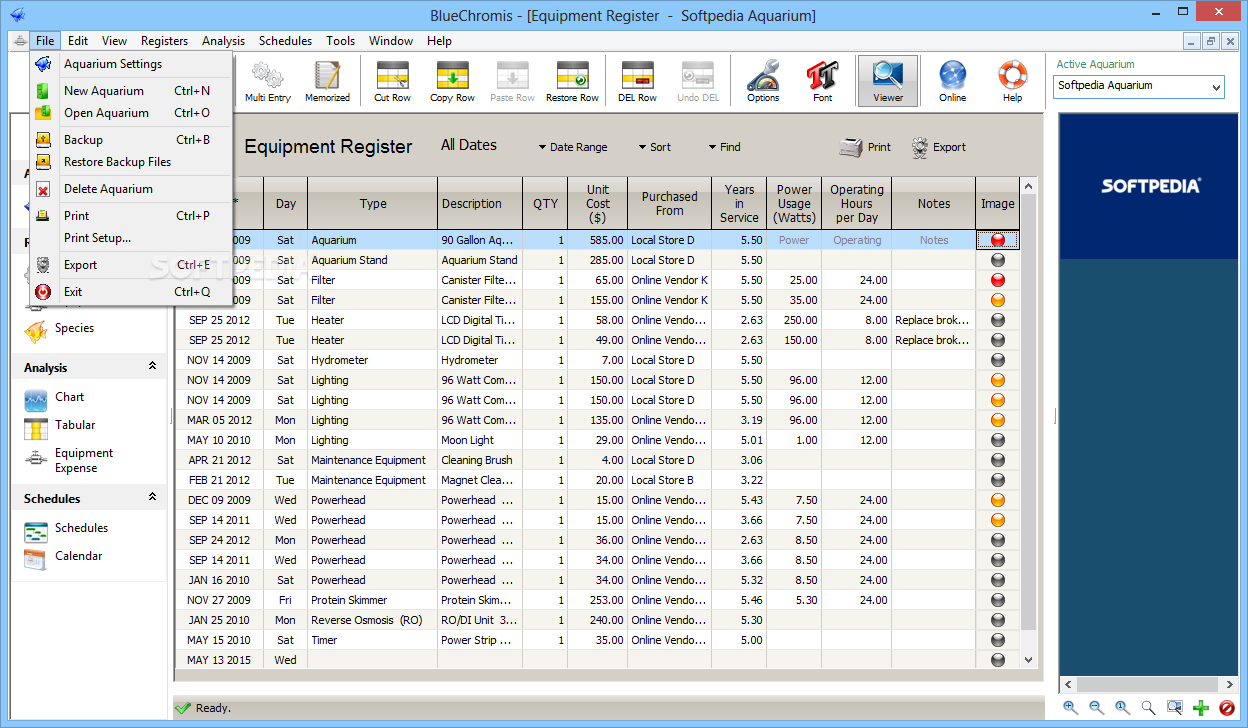1248x728 pixels.
Task: Click Image indicator for Hydrometer row
Action: pyautogui.click(x=997, y=360)
